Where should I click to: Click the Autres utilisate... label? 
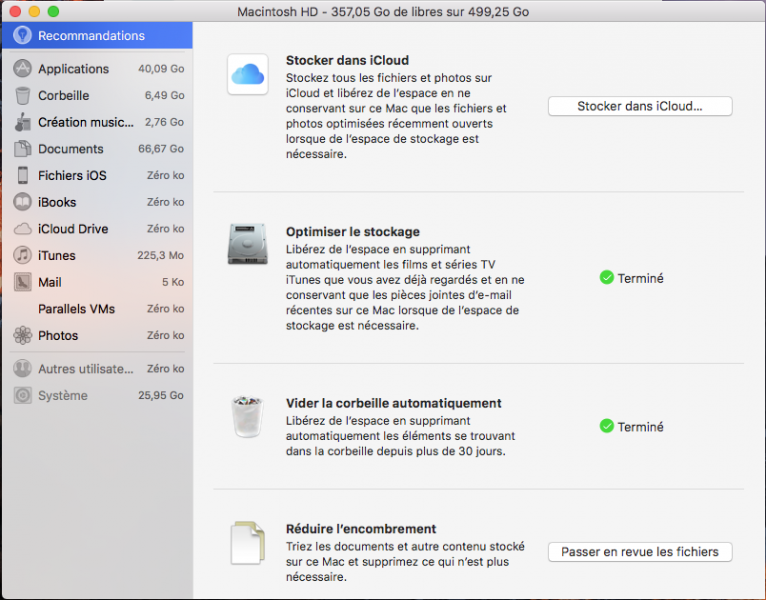[x=85, y=369]
